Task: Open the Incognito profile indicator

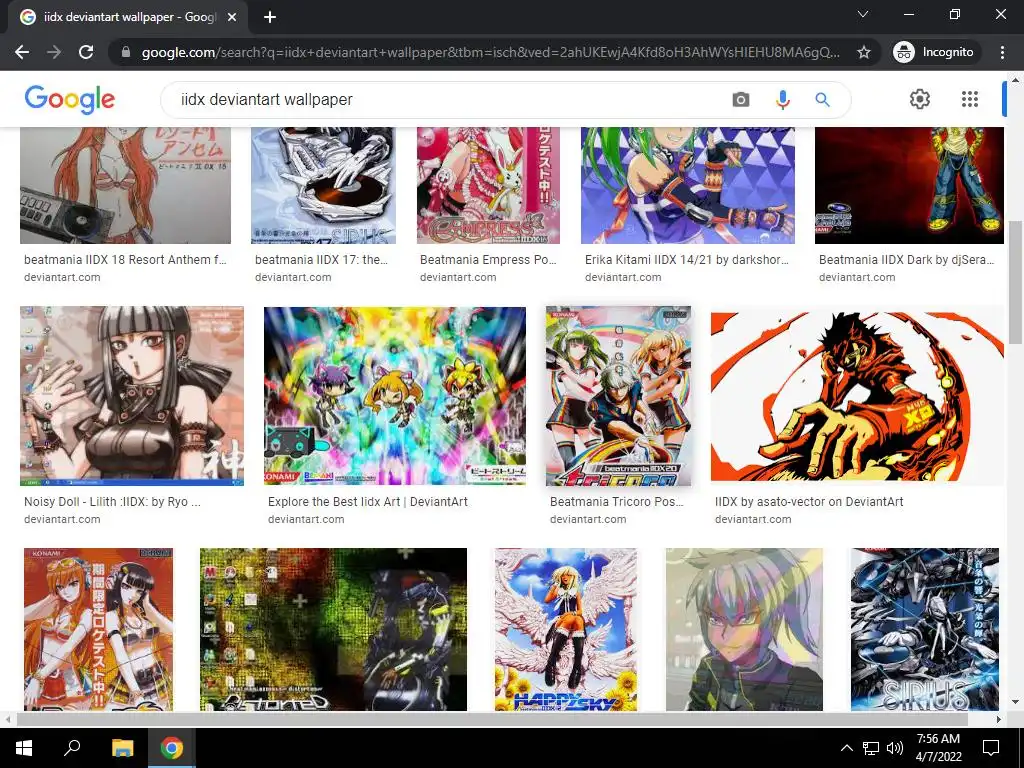Action: (934, 52)
